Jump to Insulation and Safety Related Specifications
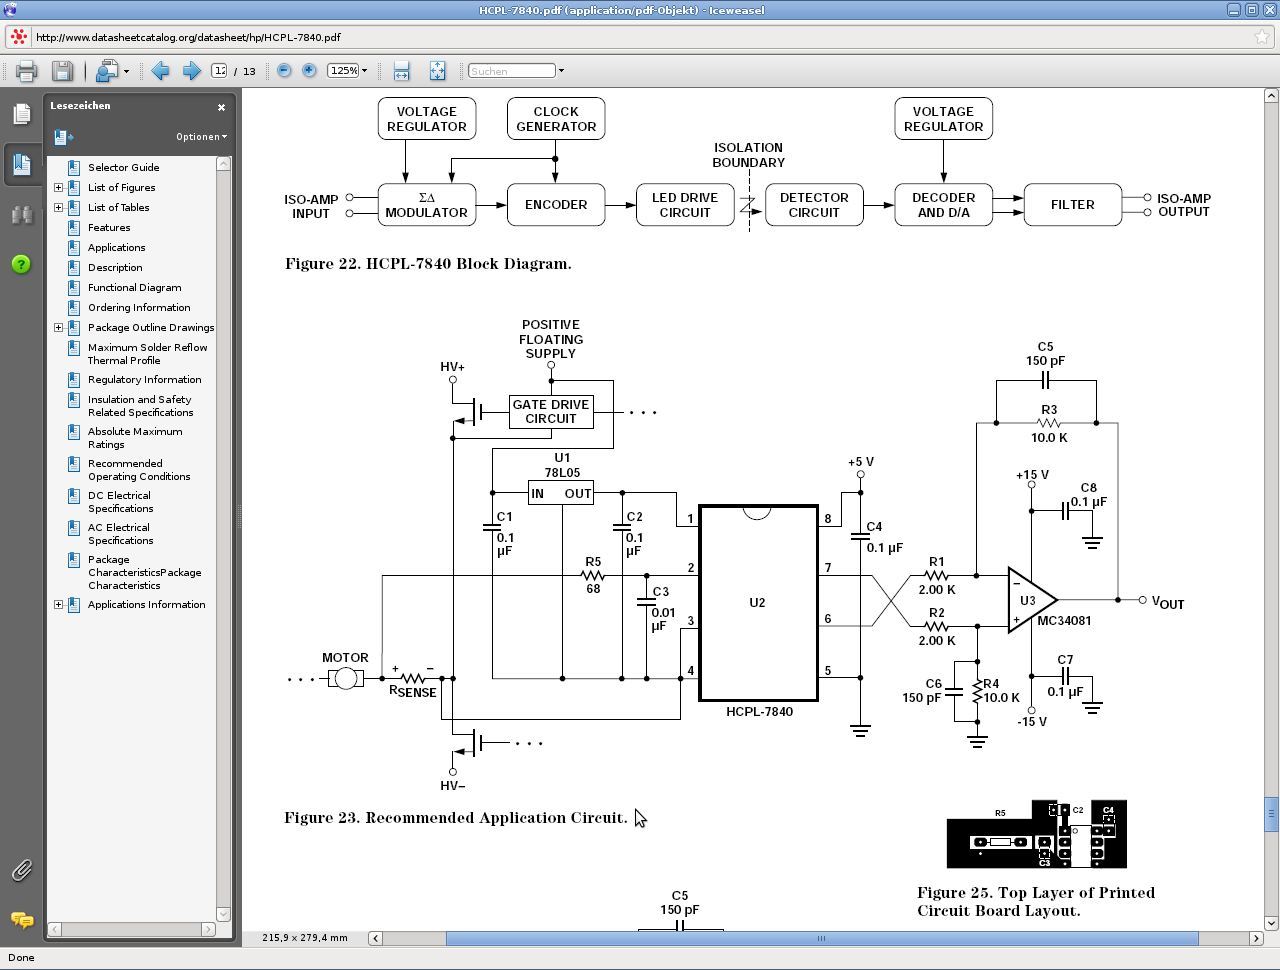Image resolution: width=1280 pixels, height=970 pixels. pos(140,406)
